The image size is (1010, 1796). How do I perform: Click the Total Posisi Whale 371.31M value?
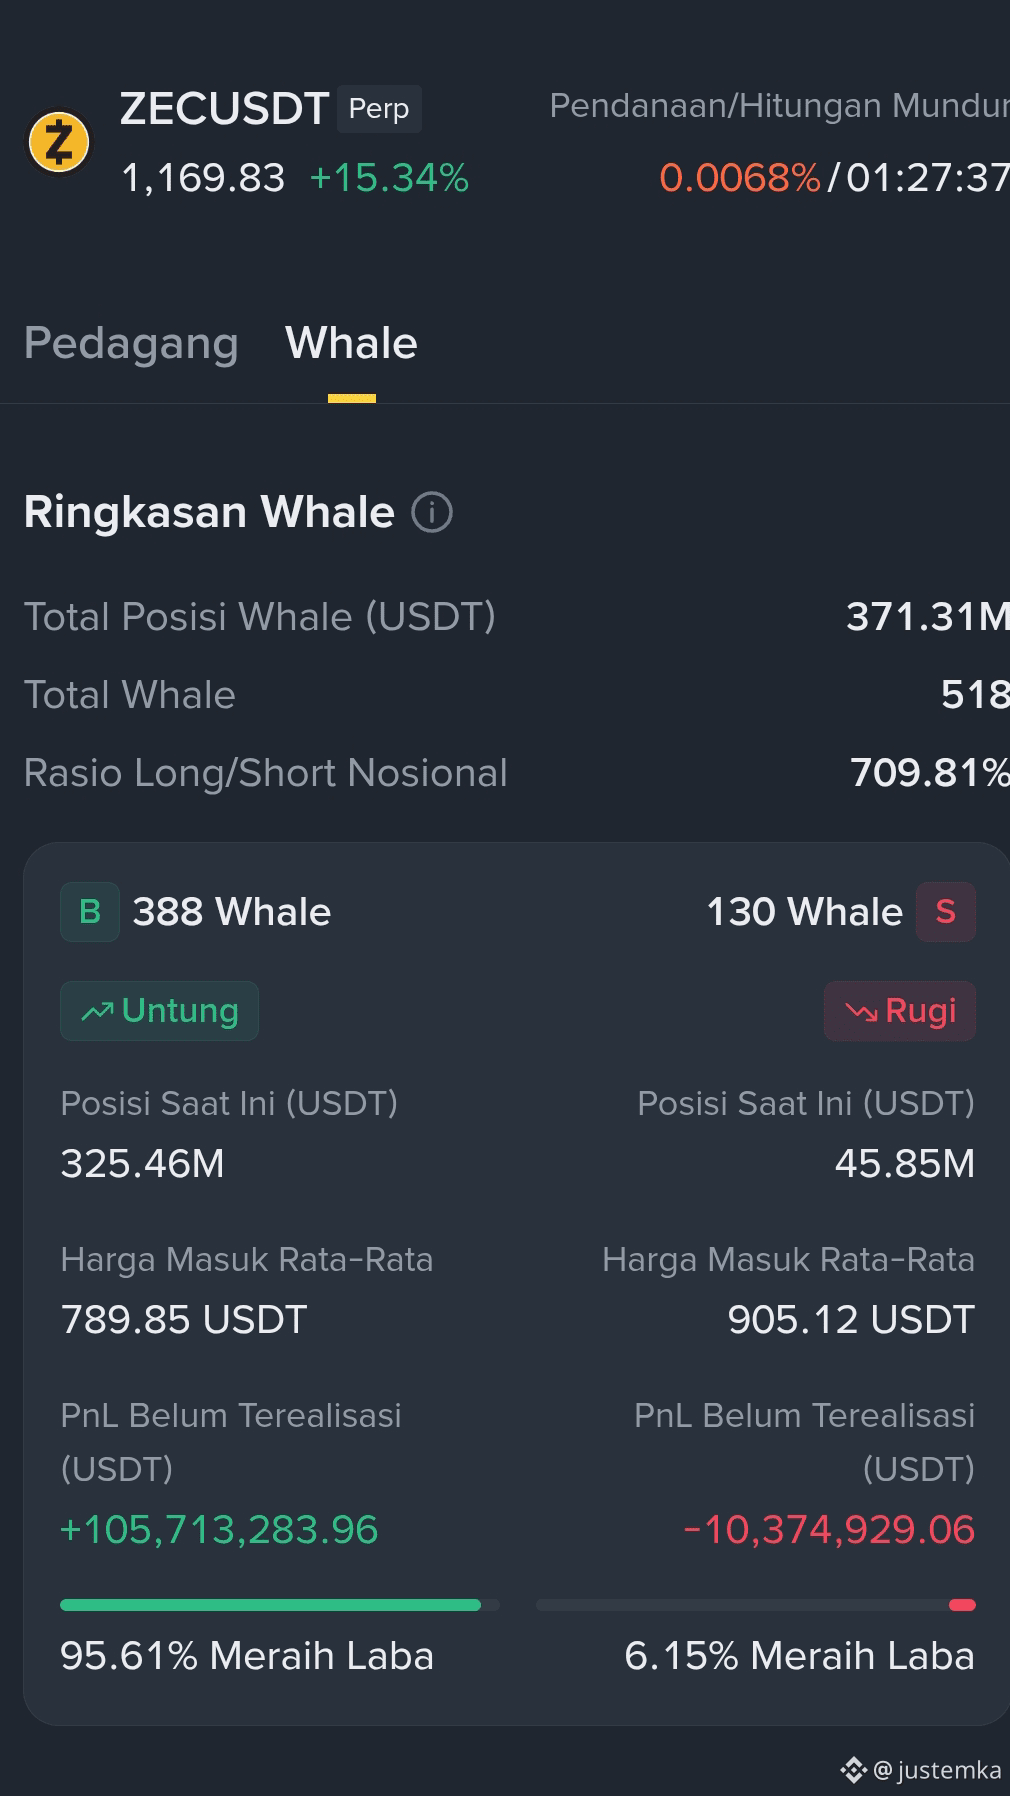coord(928,617)
